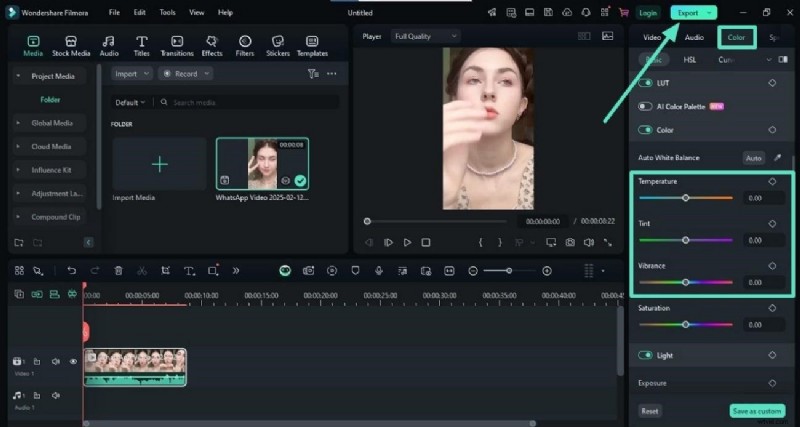This screenshot has height=427, width=800.
Task: Open the Stickers library
Action: click(x=277, y=45)
